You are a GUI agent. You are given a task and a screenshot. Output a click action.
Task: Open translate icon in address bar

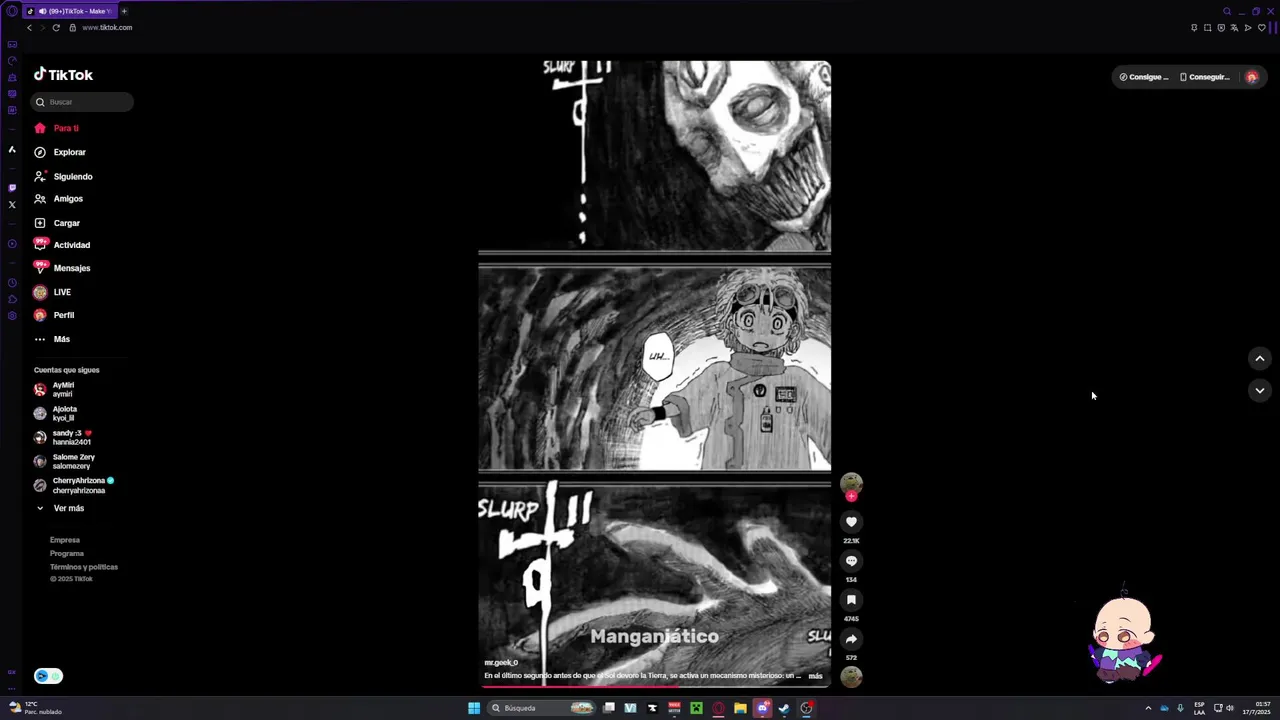point(1234,28)
